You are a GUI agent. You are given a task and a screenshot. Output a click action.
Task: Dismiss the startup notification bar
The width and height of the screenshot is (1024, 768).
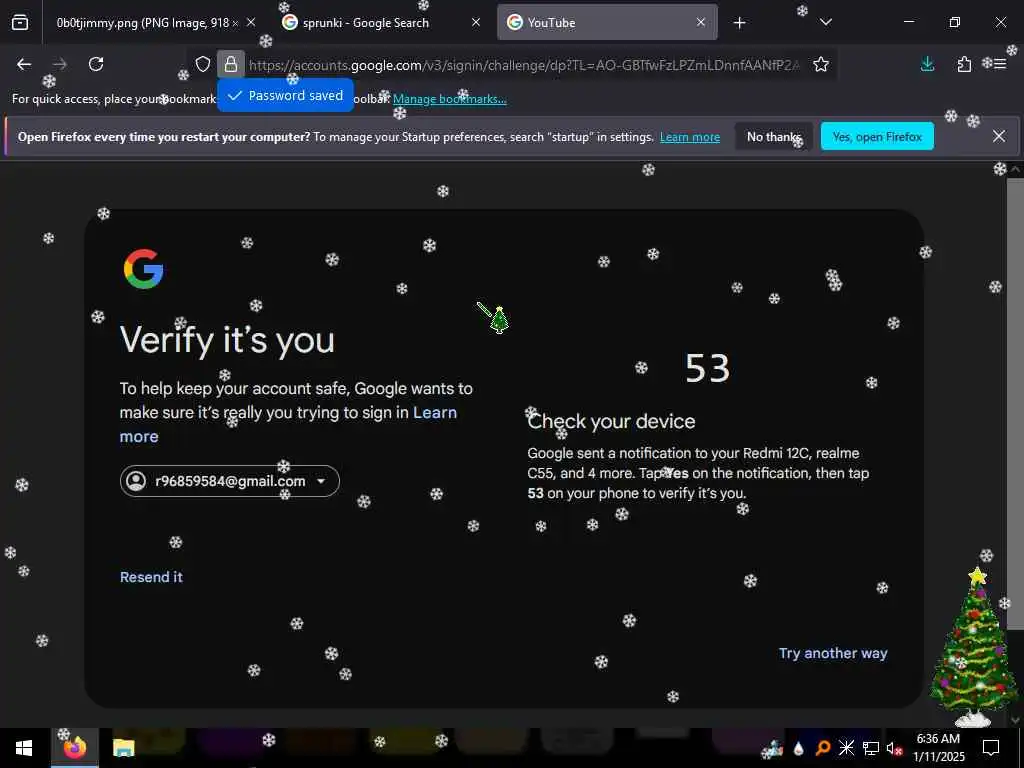[999, 136]
